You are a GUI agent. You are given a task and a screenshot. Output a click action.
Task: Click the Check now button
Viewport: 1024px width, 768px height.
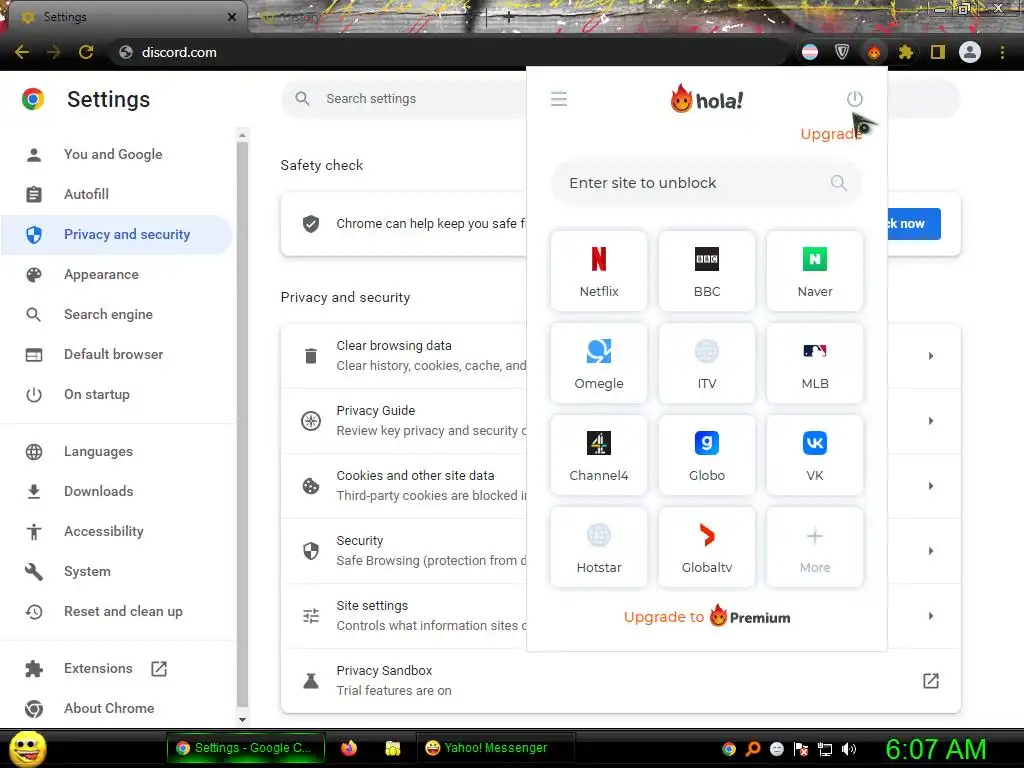click(x=914, y=224)
